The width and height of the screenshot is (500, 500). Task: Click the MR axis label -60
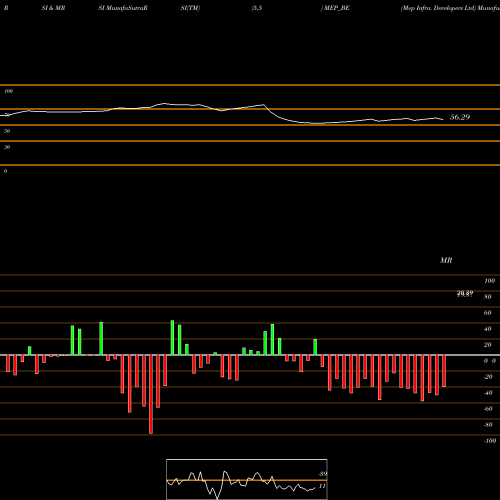(488, 409)
